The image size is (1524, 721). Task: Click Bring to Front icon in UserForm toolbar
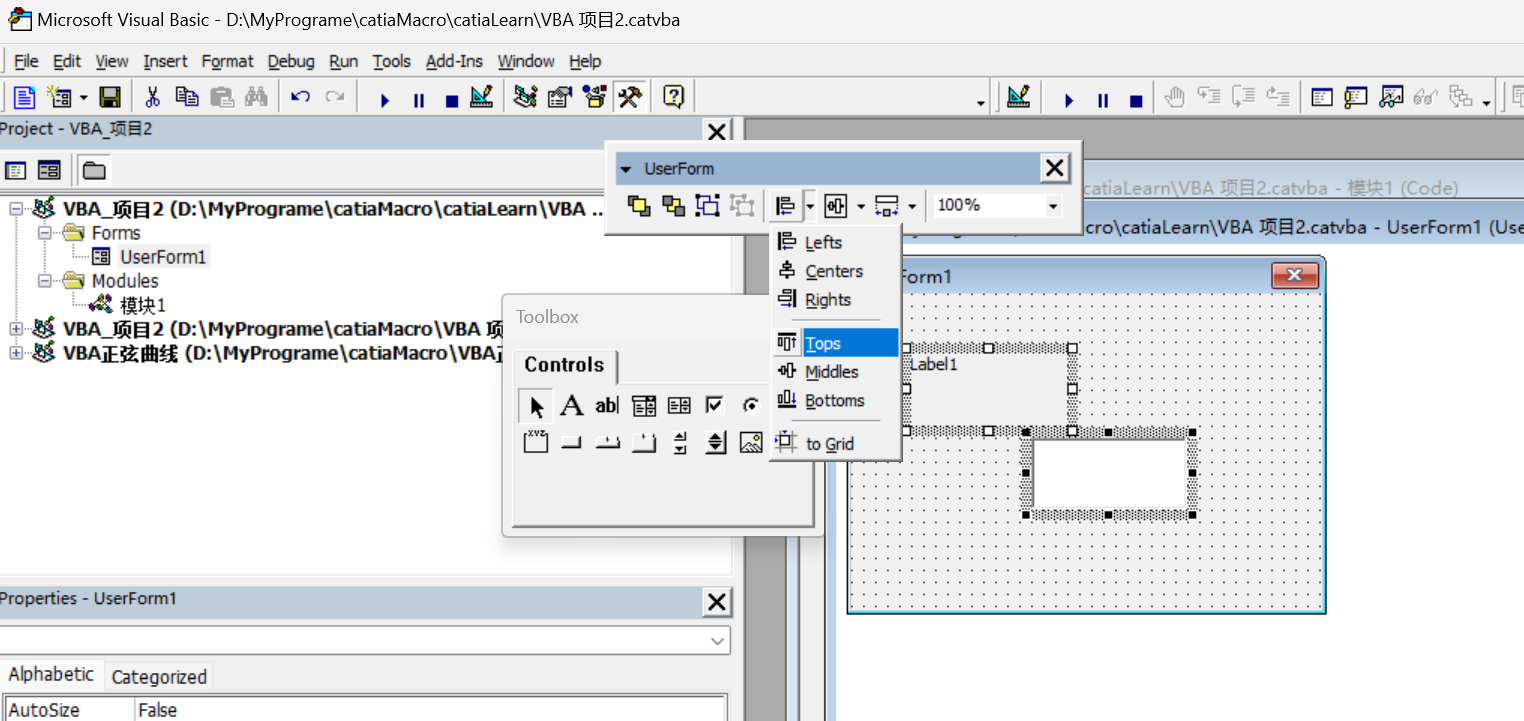tap(638, 205)
